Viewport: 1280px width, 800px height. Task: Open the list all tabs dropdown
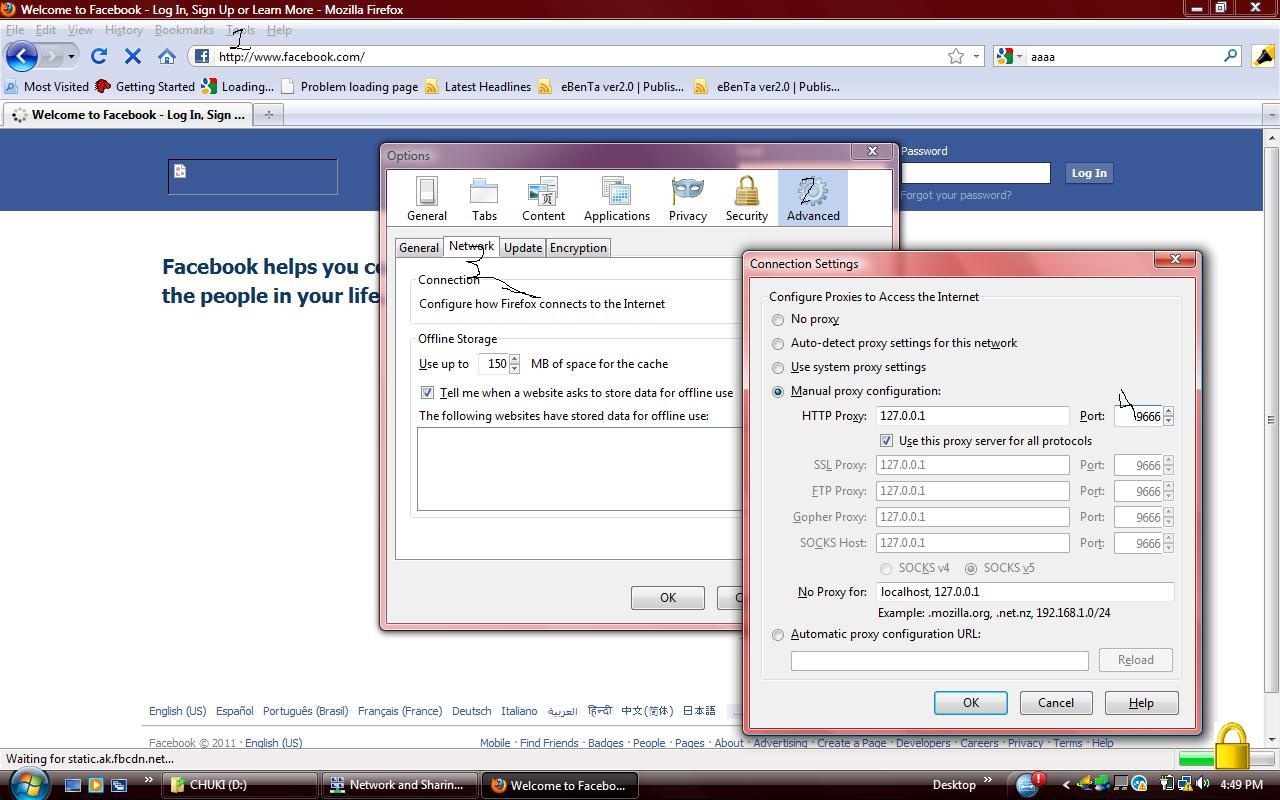point(1272,115)
